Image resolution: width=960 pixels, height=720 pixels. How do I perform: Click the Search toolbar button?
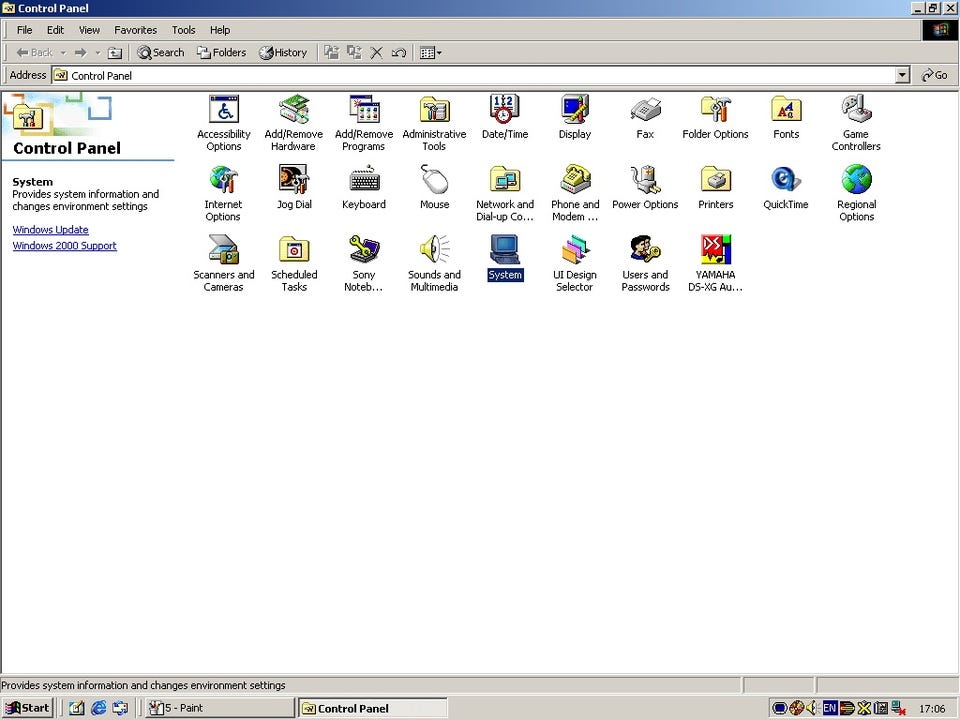point(161,53)
